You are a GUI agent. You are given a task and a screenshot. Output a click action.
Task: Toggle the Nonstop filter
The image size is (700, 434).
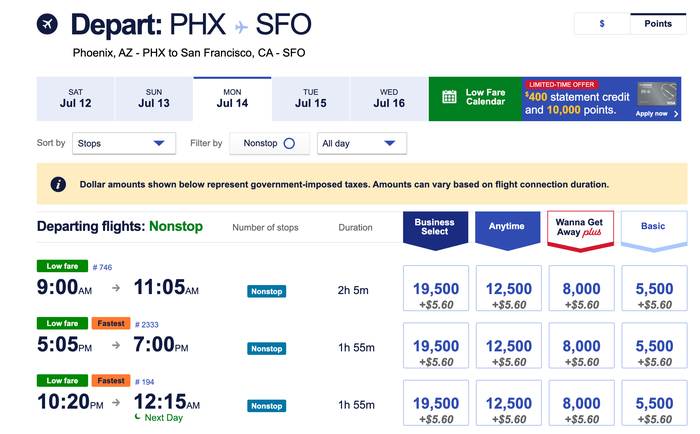pyautogui.click(x=269, y=143)
